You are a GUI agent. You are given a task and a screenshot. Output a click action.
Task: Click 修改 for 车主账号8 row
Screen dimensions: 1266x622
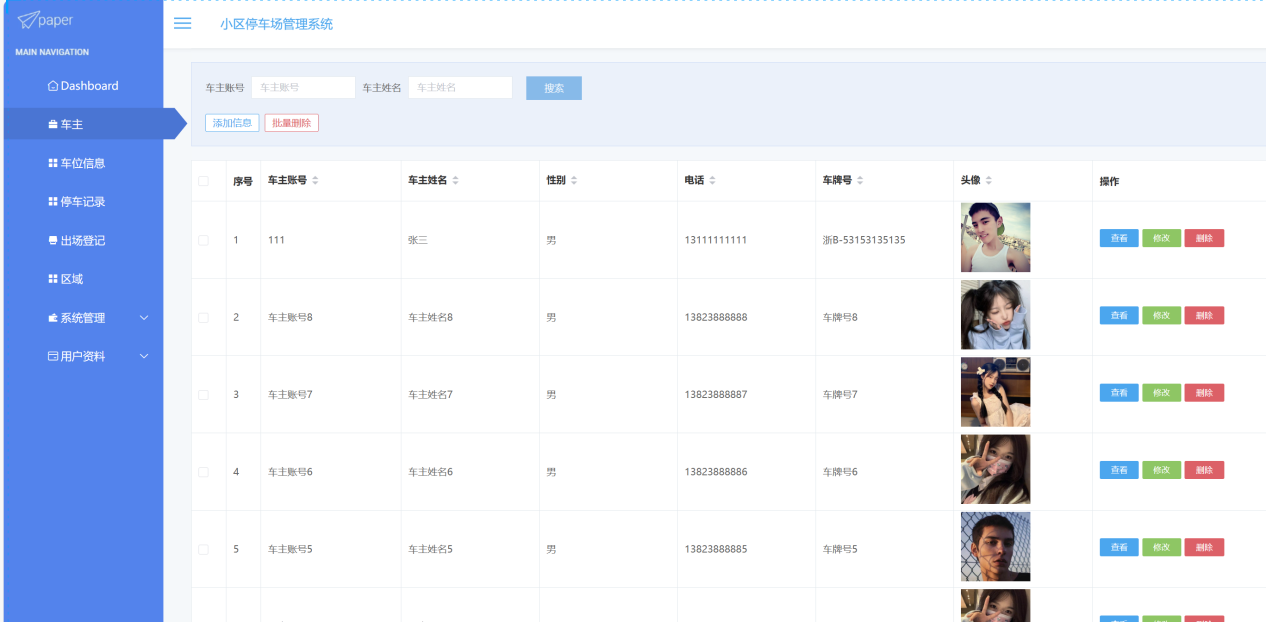click(x=1162, y=315)
